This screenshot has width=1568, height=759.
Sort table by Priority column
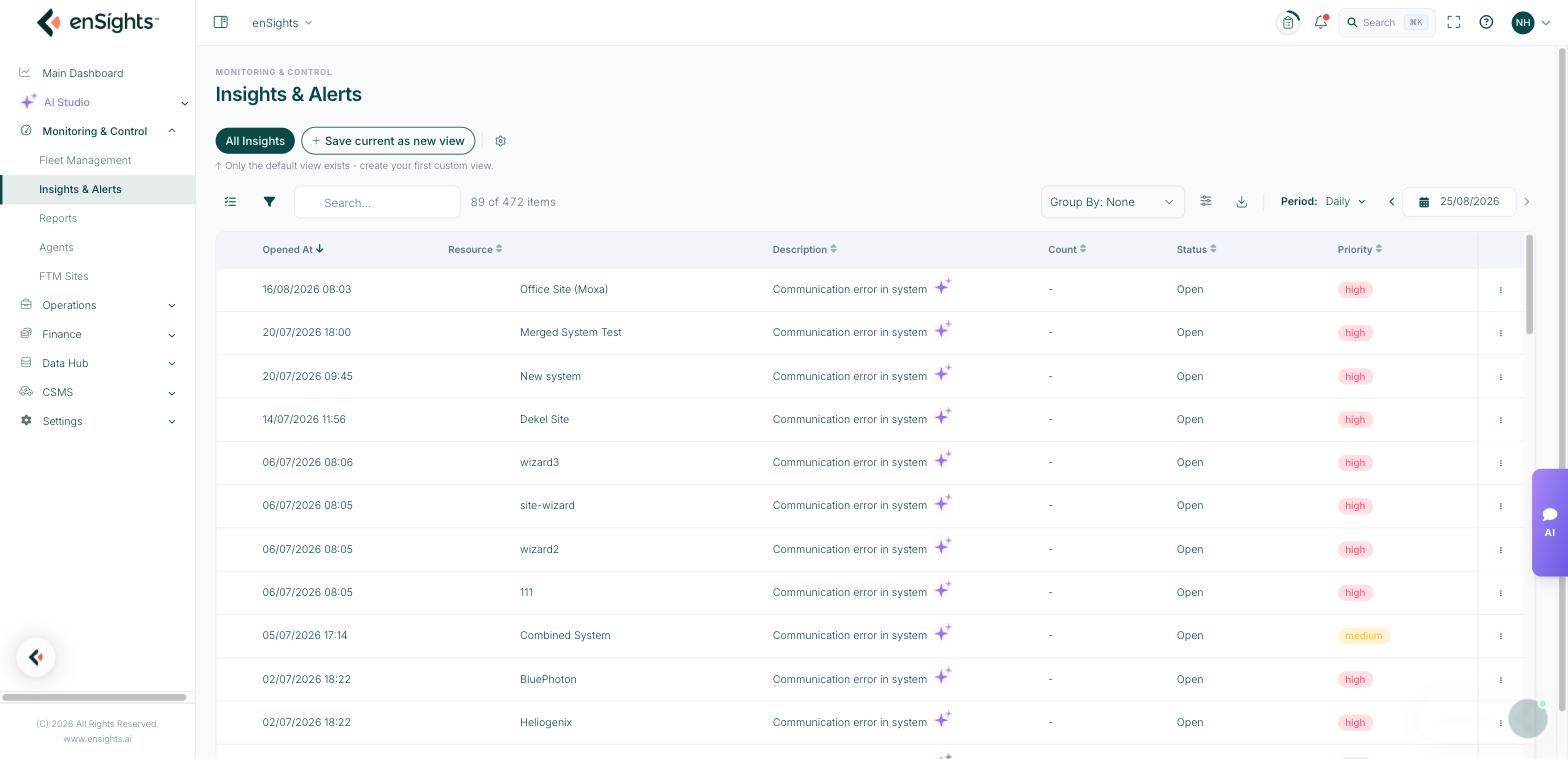[x=1360, y=249]
